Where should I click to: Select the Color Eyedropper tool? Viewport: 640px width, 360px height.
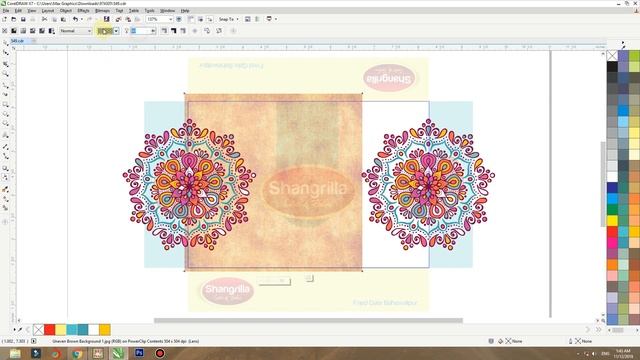tap(5, 189)
